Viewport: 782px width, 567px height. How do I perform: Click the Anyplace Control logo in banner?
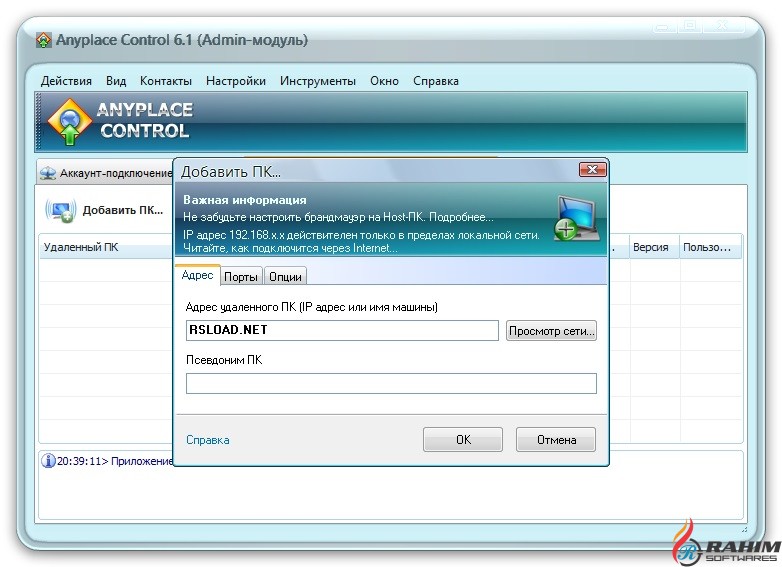[70, 121]
